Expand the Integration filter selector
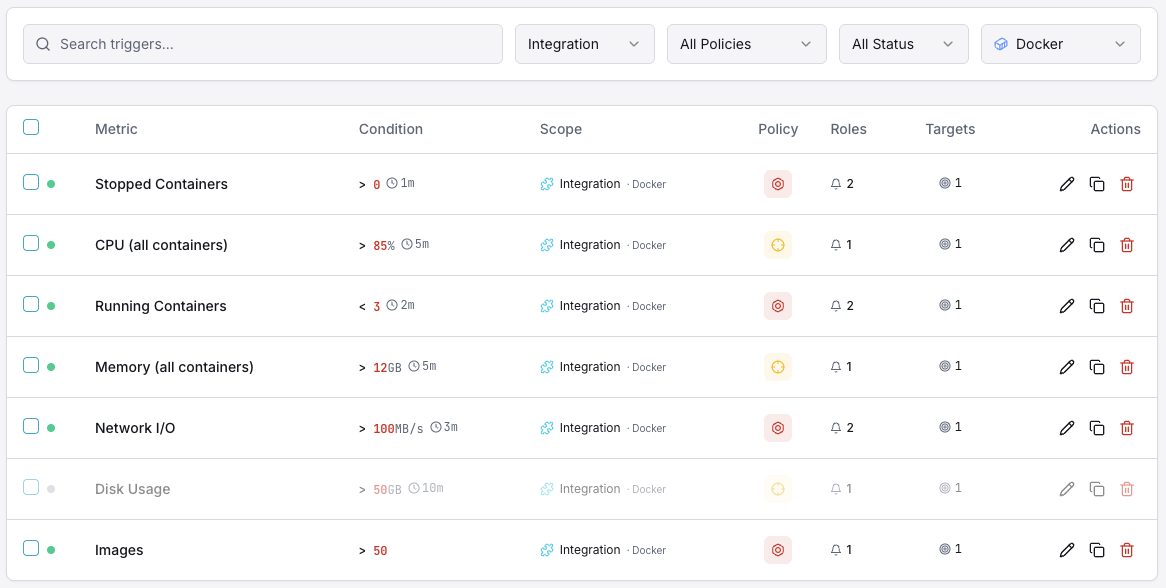 point(584,44)
